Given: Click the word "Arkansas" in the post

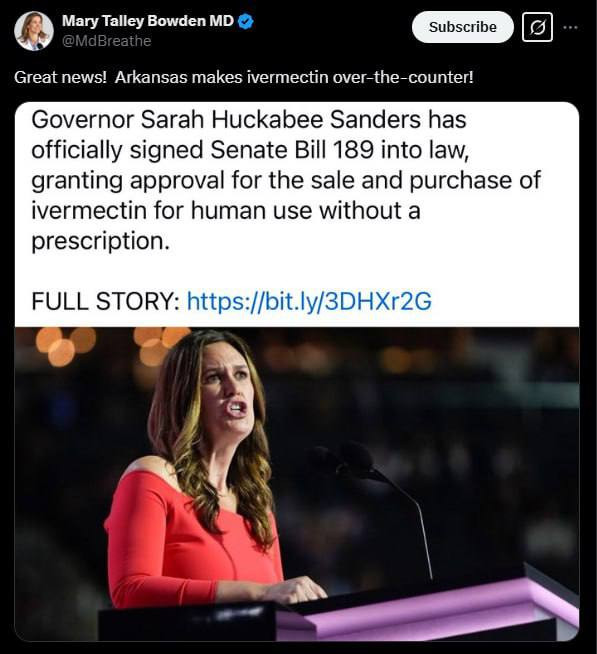Looking at the screenshot, I should [x=151, y=78].
